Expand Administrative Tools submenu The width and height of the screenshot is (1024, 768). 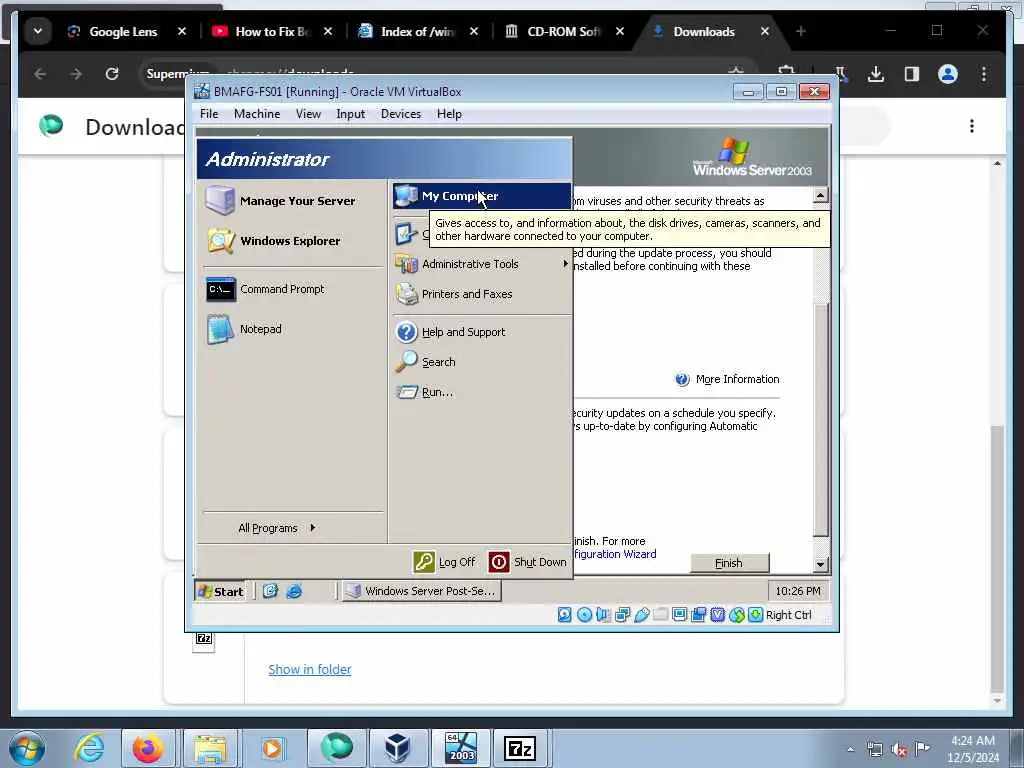pos(482,264)
